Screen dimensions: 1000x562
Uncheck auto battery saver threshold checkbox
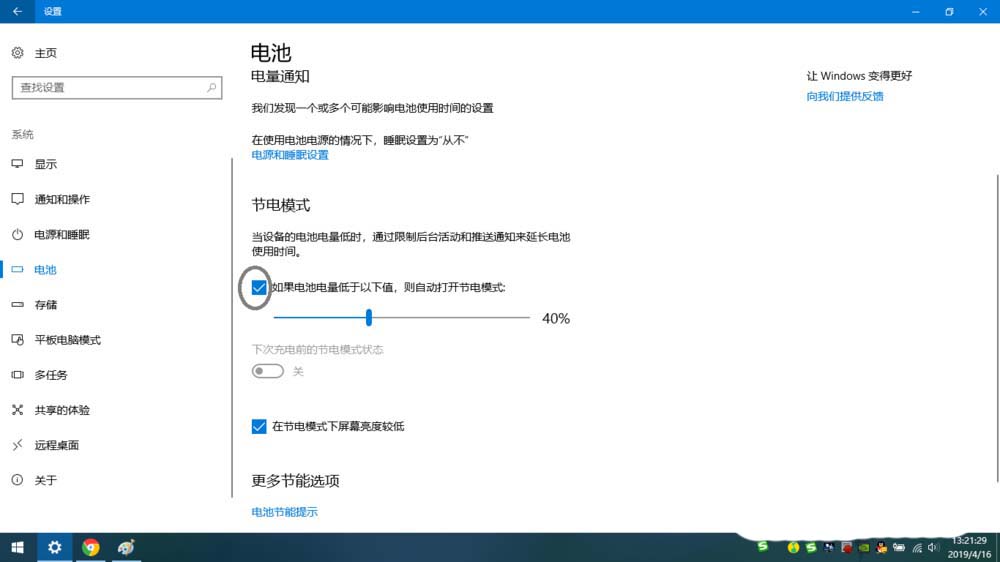point(258,288)
